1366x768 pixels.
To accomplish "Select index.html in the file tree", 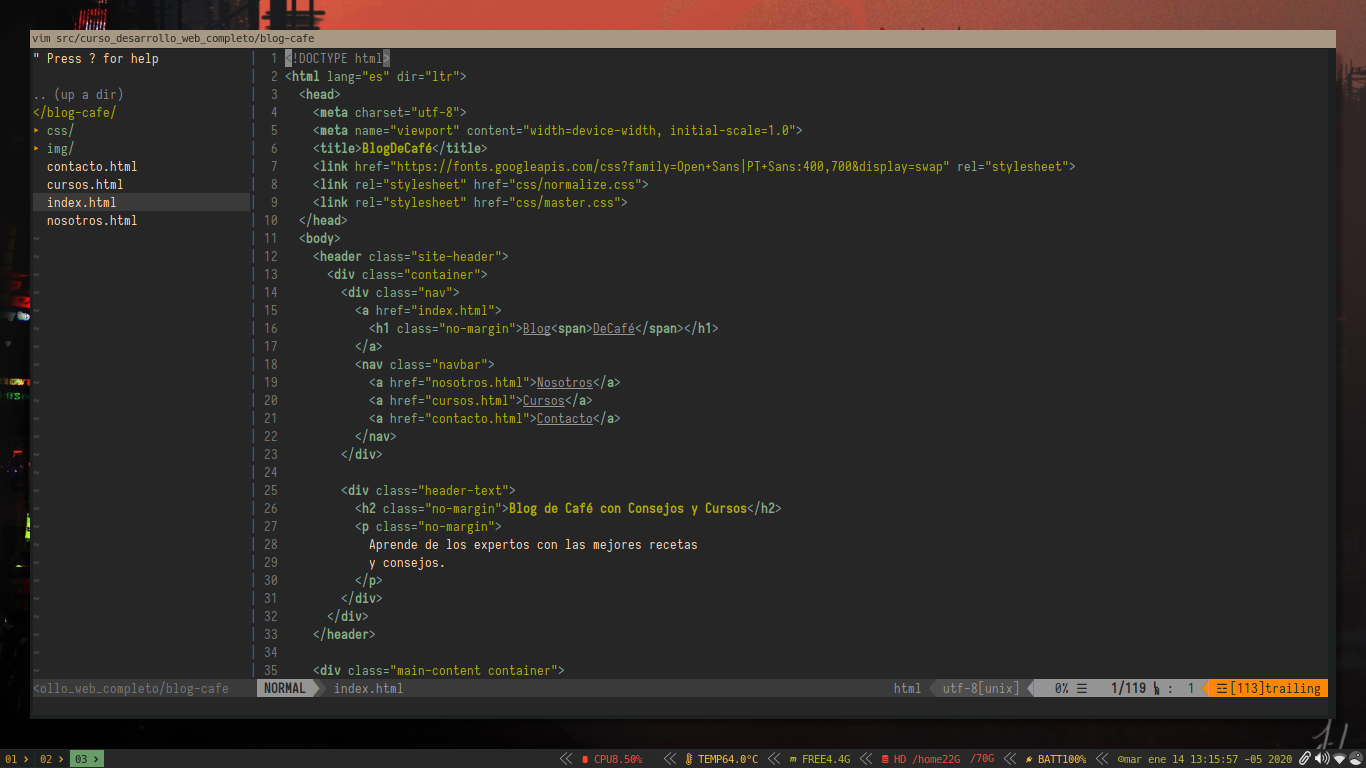I will tap(81, 202).
